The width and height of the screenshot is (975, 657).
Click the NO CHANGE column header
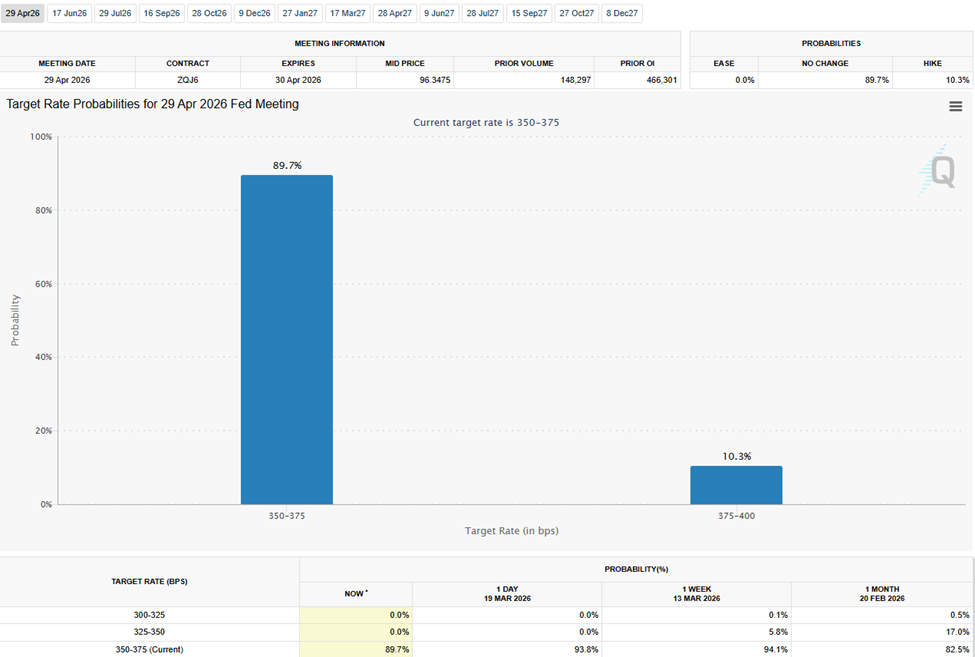(825, 63)
